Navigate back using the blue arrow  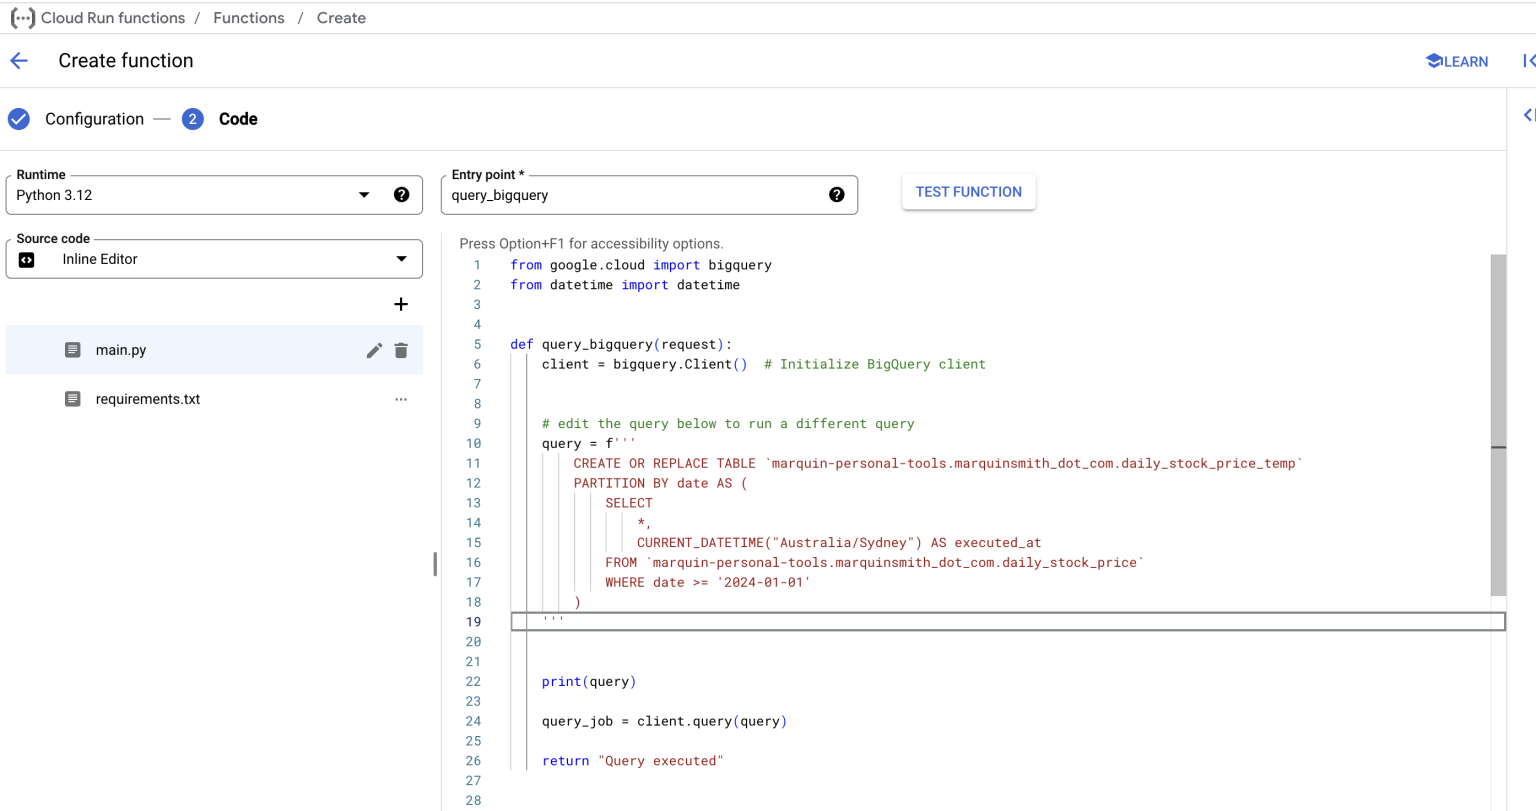(19, 60)
